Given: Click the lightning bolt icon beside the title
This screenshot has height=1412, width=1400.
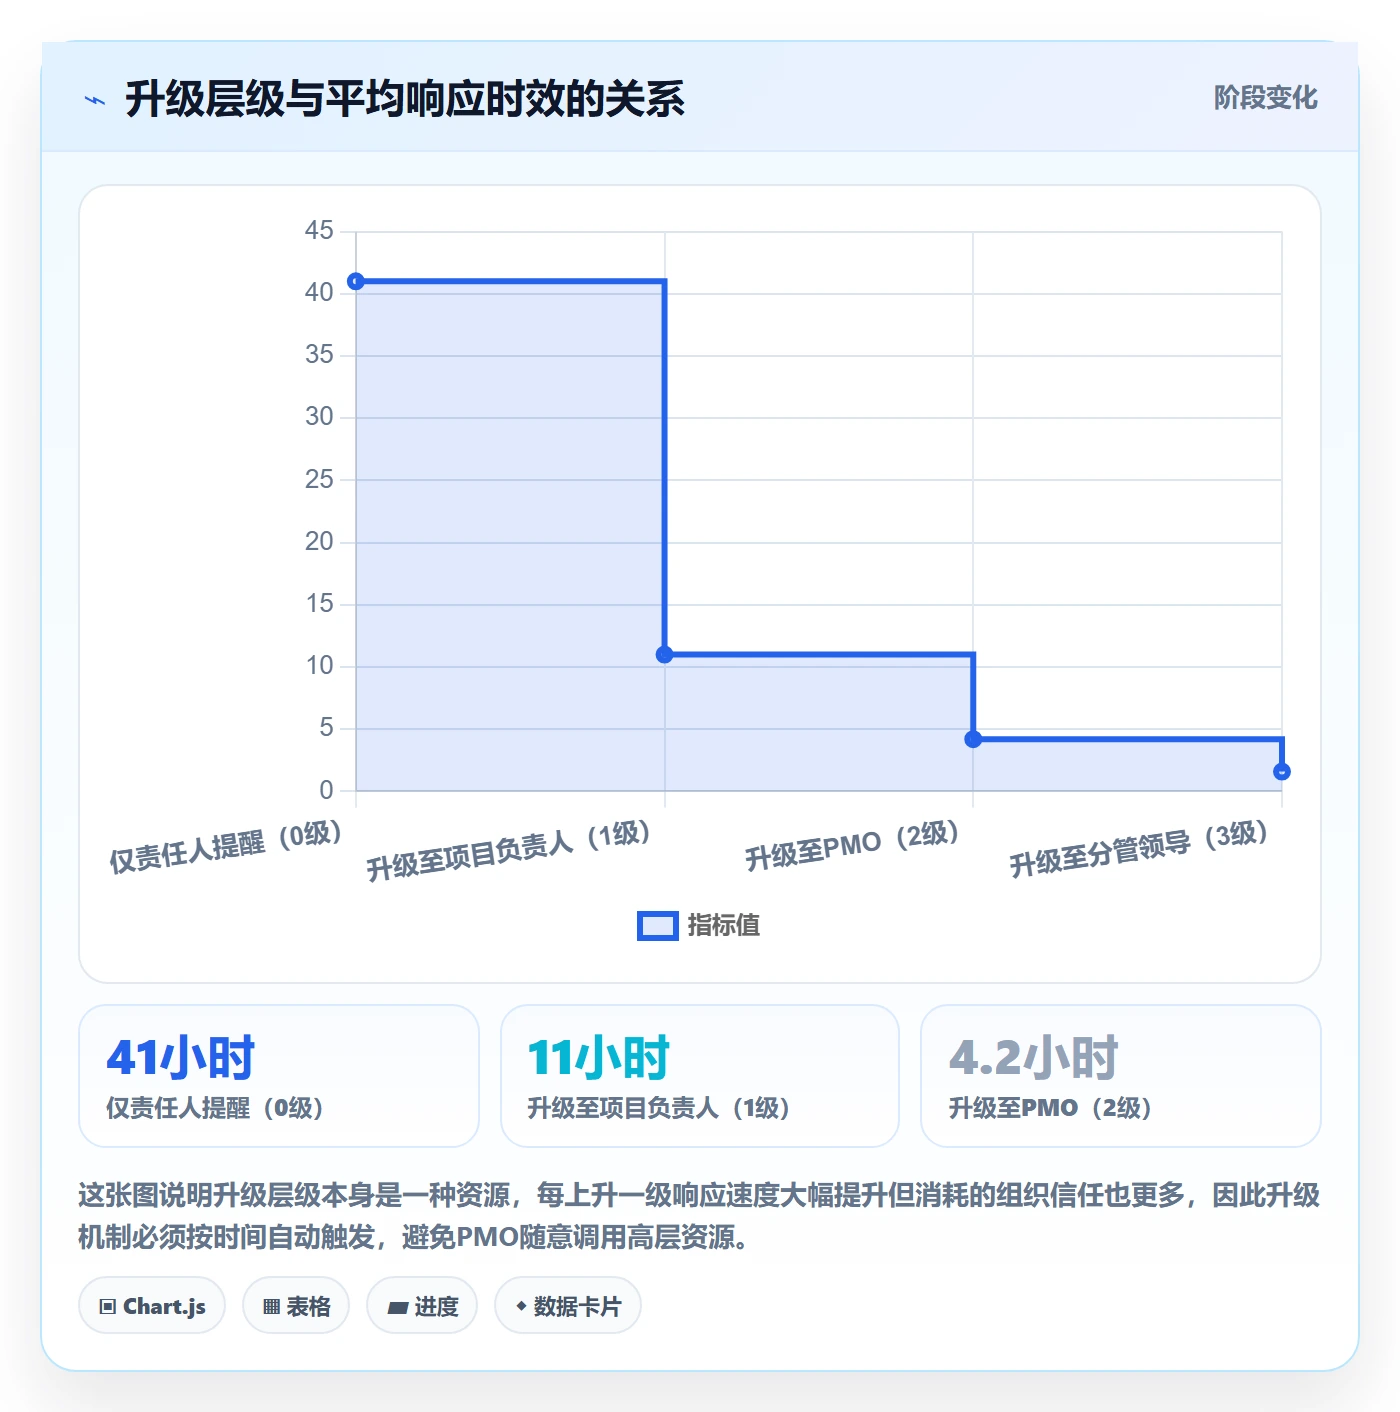Looking at the screenshot, I should (95, 100).
